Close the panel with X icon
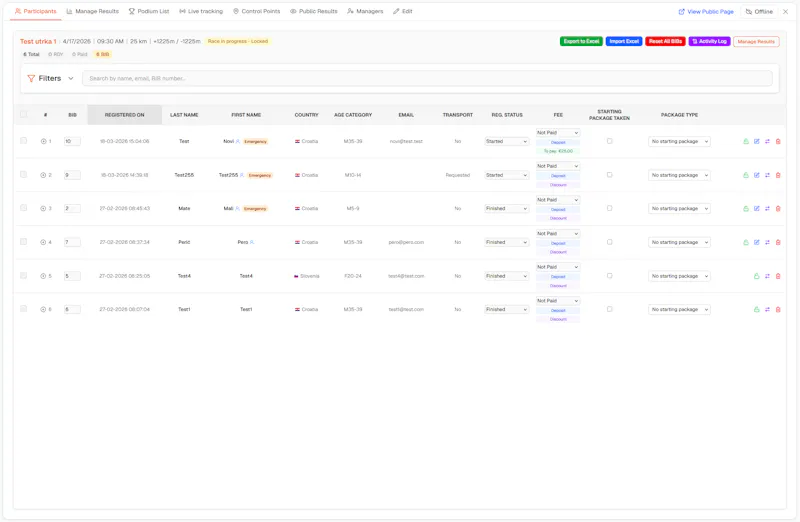Image resolution: width=800 pixels, height=522 pixels. click(x=786, y=11)
